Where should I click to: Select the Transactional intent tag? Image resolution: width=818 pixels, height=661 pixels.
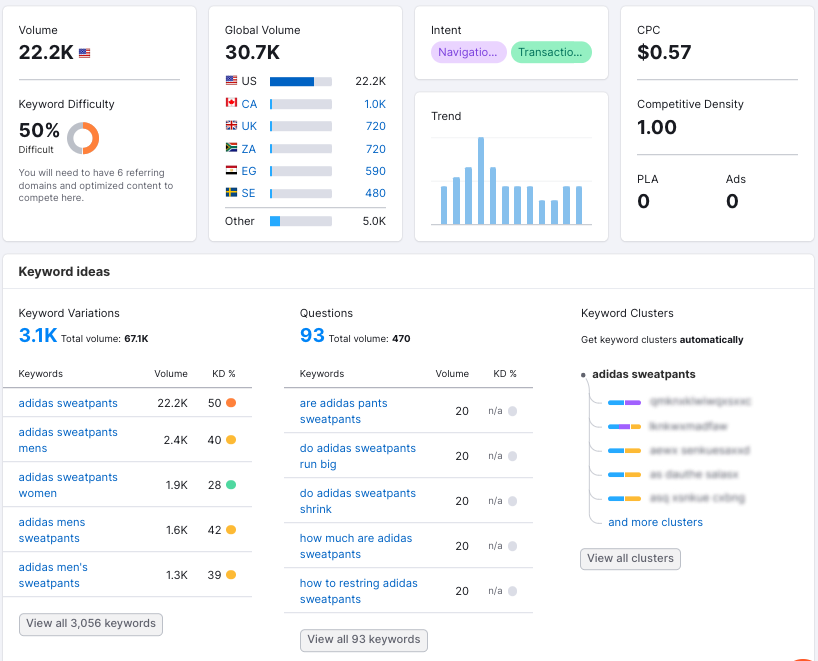(x=551, y=52)
